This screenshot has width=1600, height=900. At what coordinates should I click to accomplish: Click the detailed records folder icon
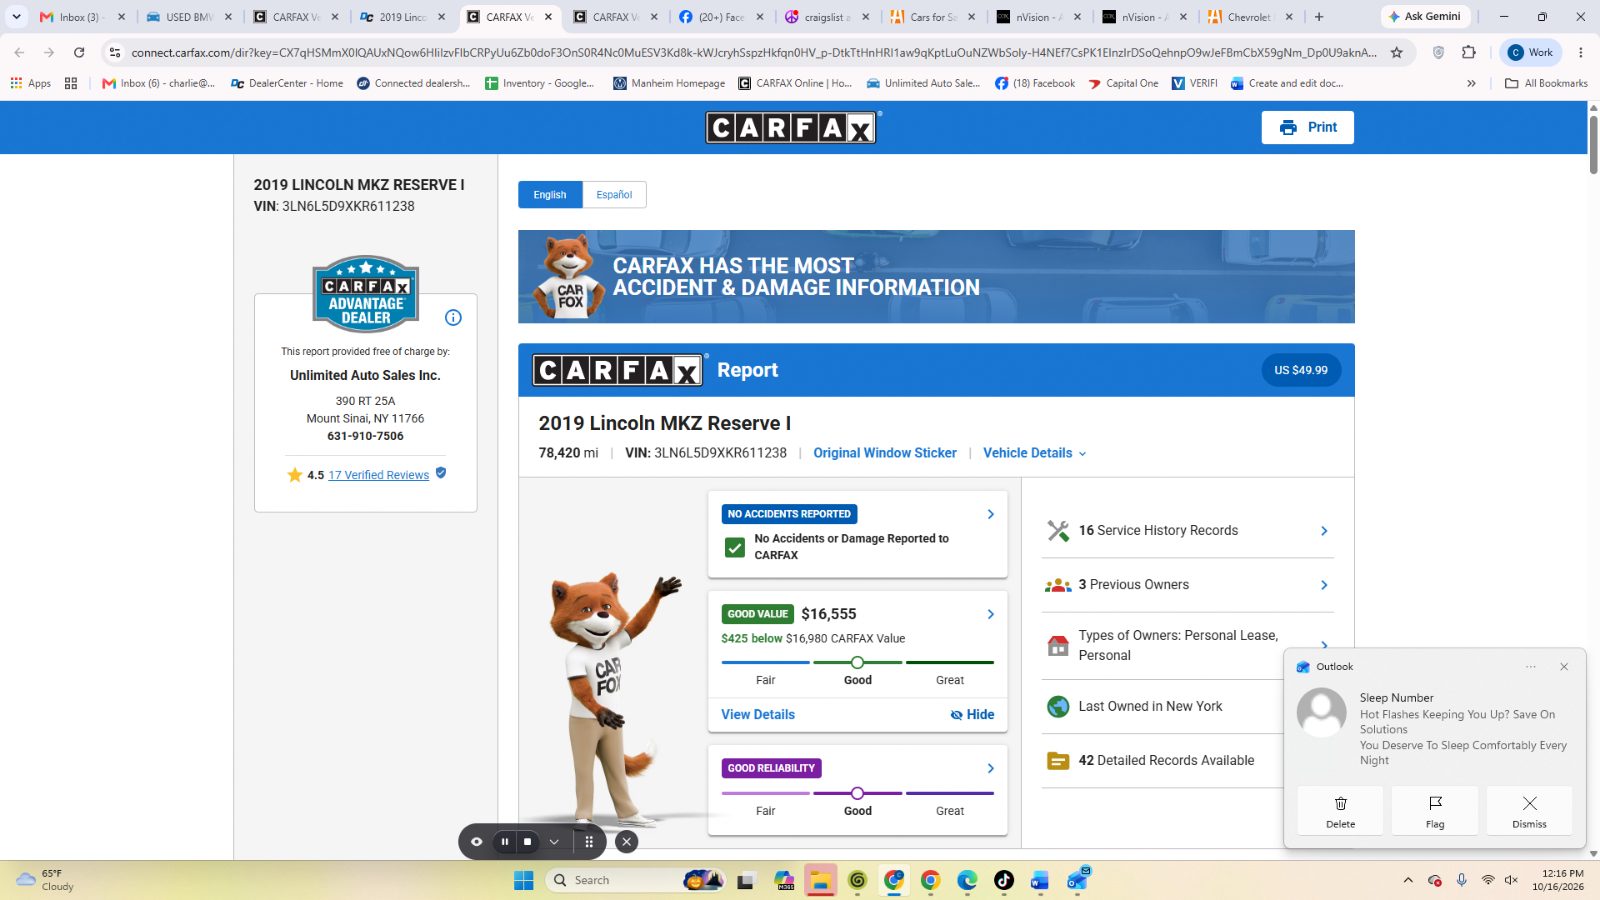click(x=1058, y=761)
